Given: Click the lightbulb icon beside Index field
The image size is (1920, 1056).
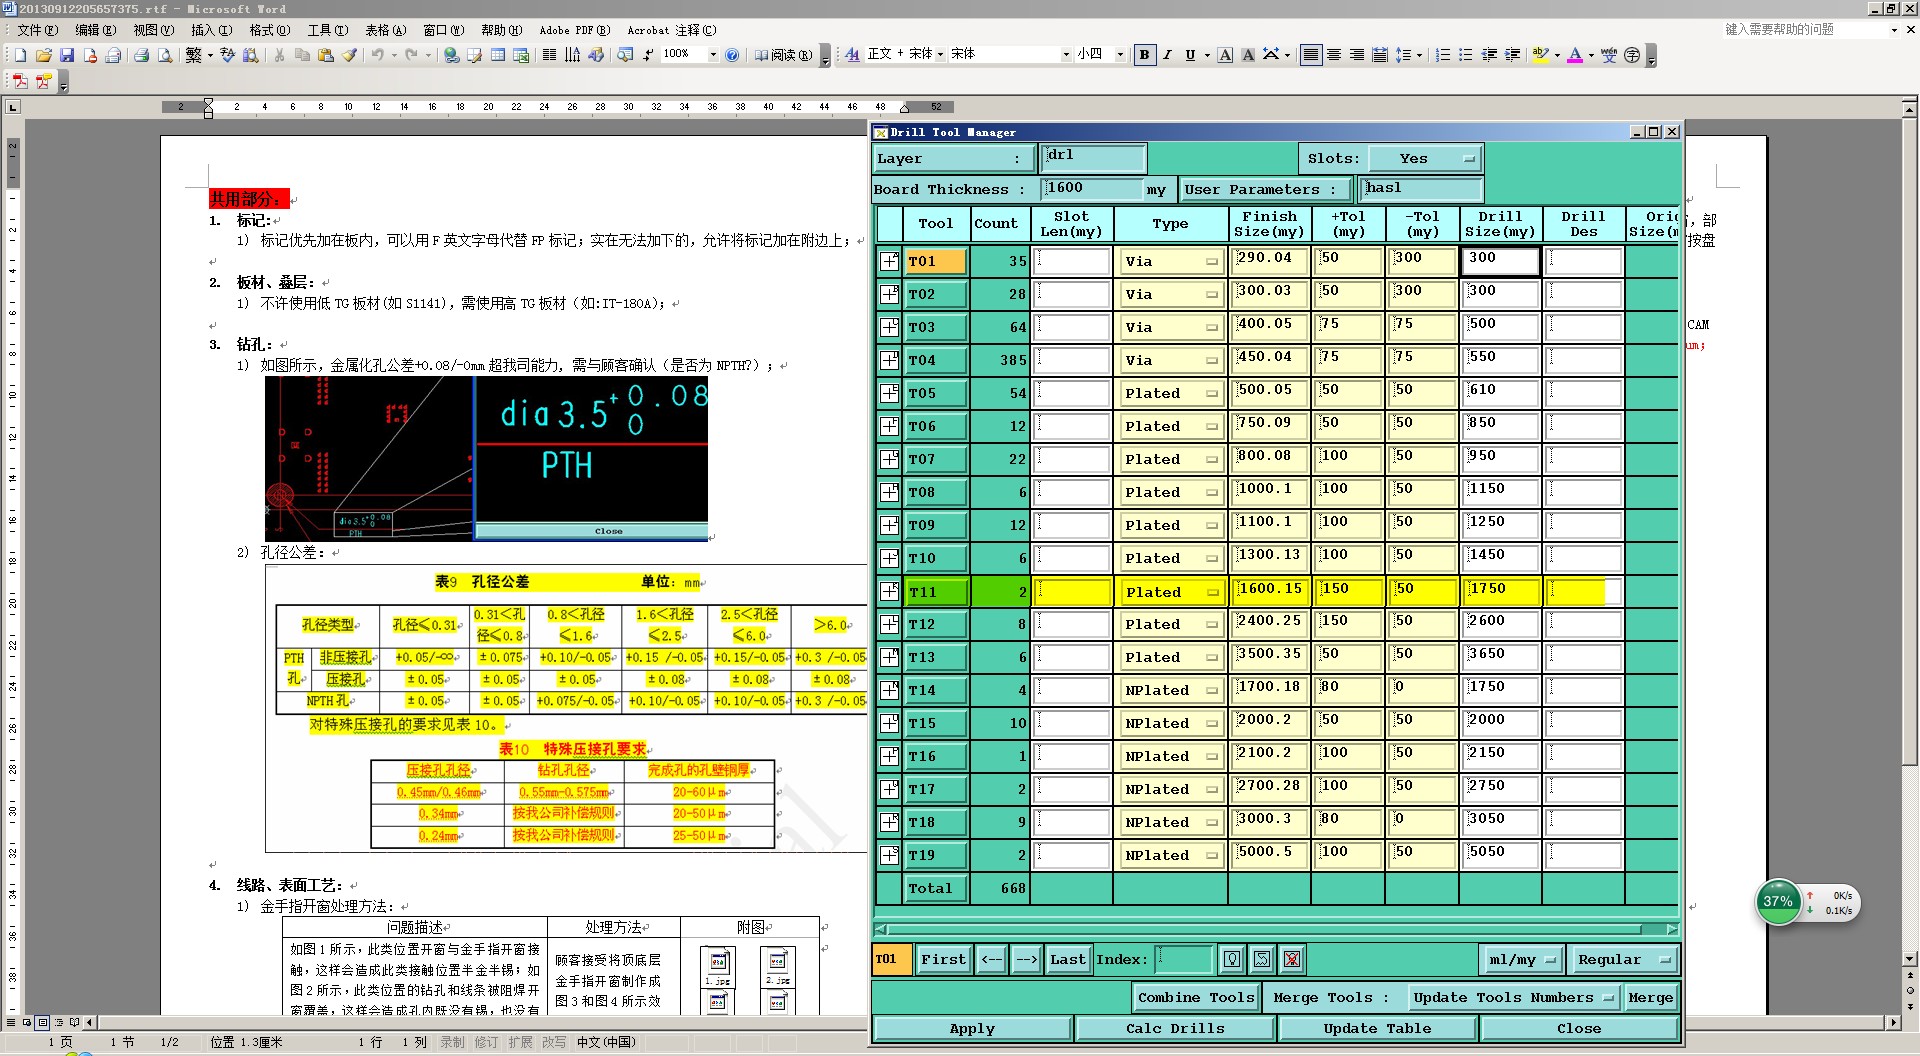Looking at the screenshot, I should [1232, 960].
